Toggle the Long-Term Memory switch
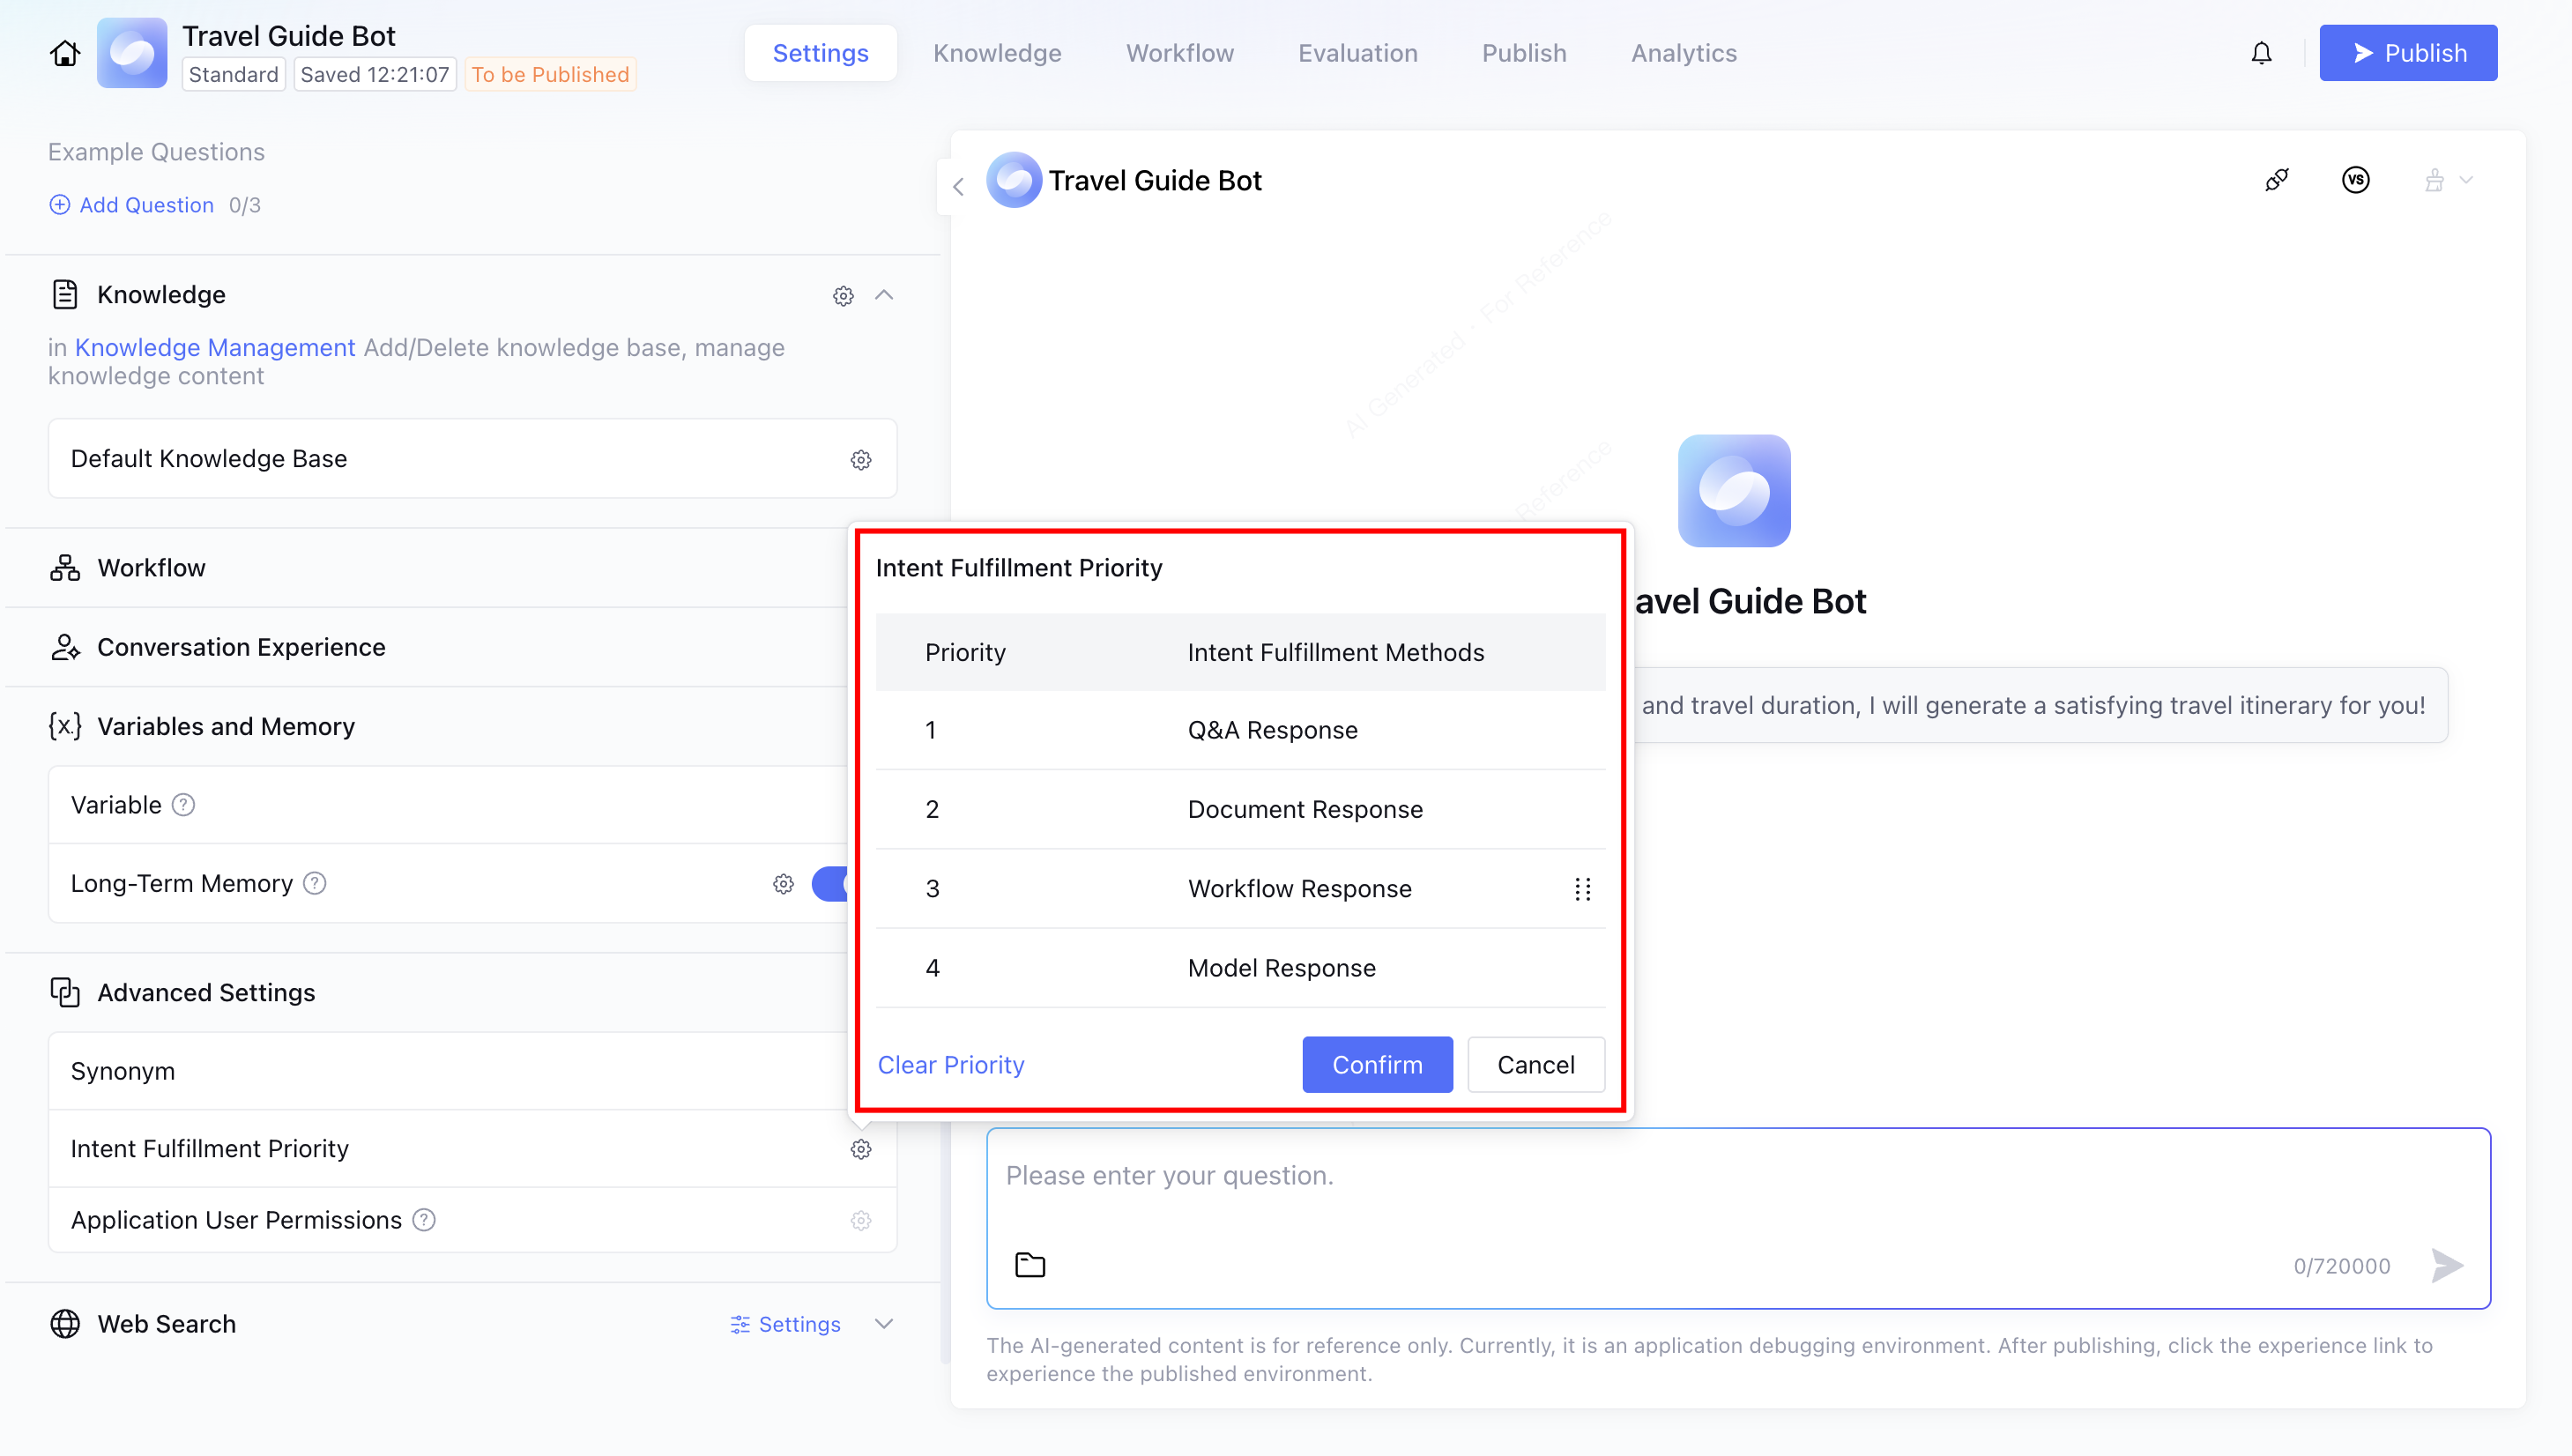The height and width of the screenshot is (1456, 2572). click(x=832, y=884)
